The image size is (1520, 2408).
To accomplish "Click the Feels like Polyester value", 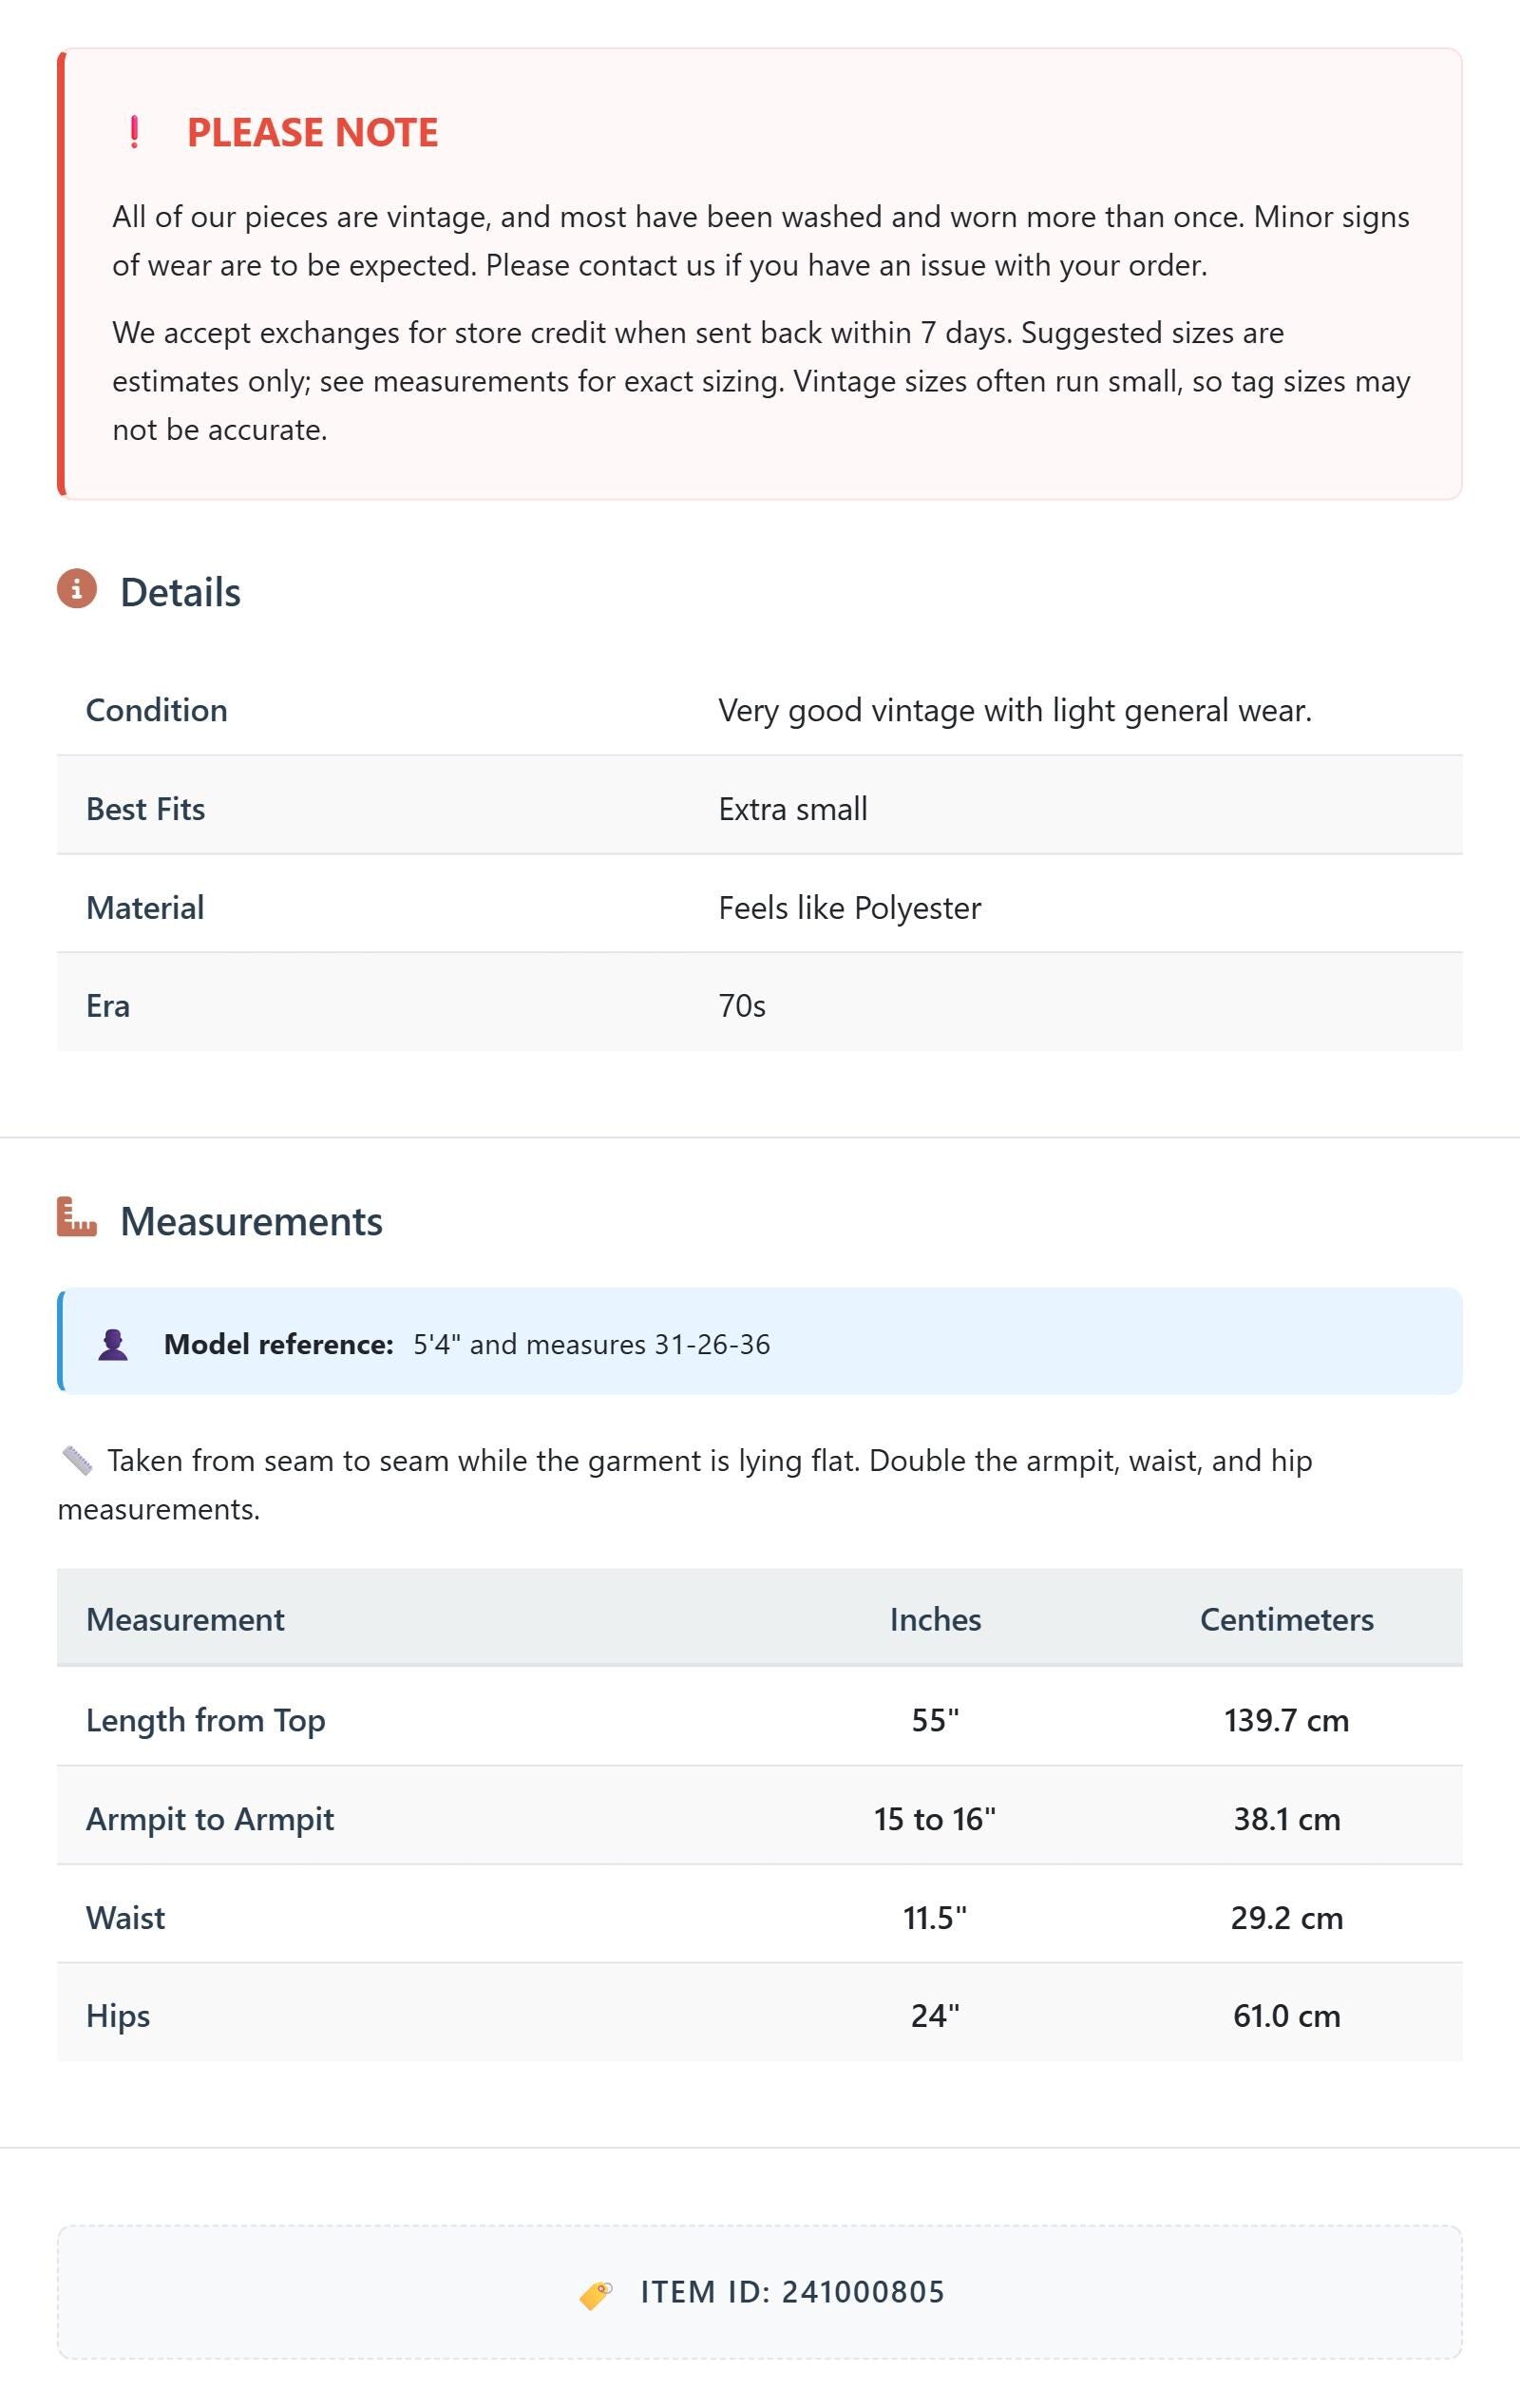I will (x=850, y=908).
